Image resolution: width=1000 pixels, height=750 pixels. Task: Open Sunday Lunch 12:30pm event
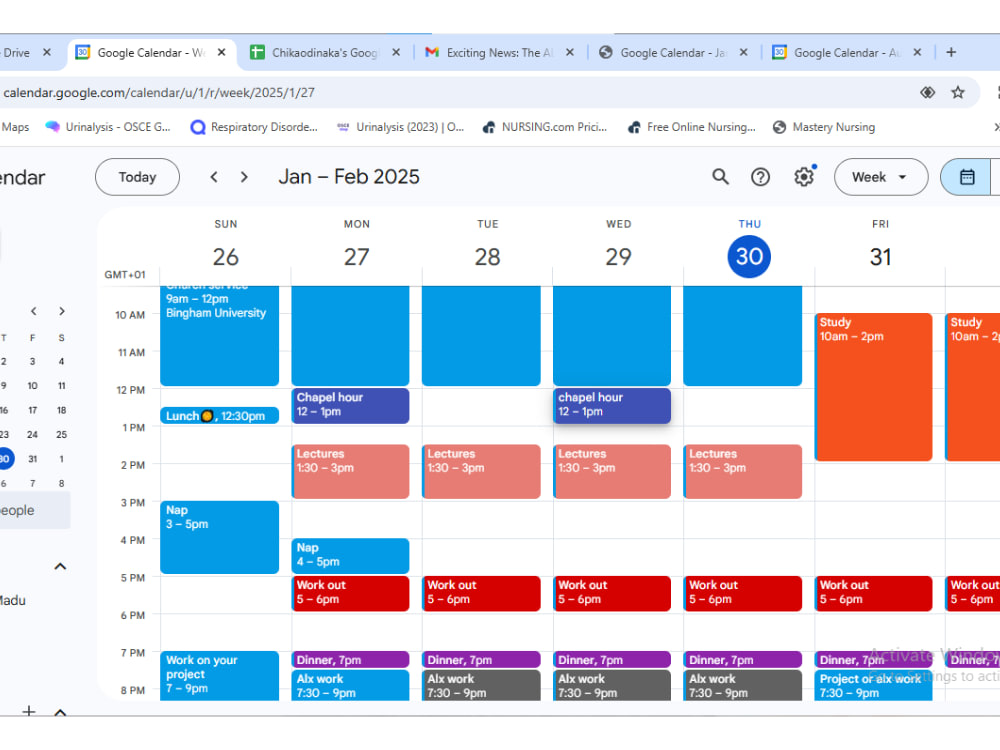coord(219,416)
